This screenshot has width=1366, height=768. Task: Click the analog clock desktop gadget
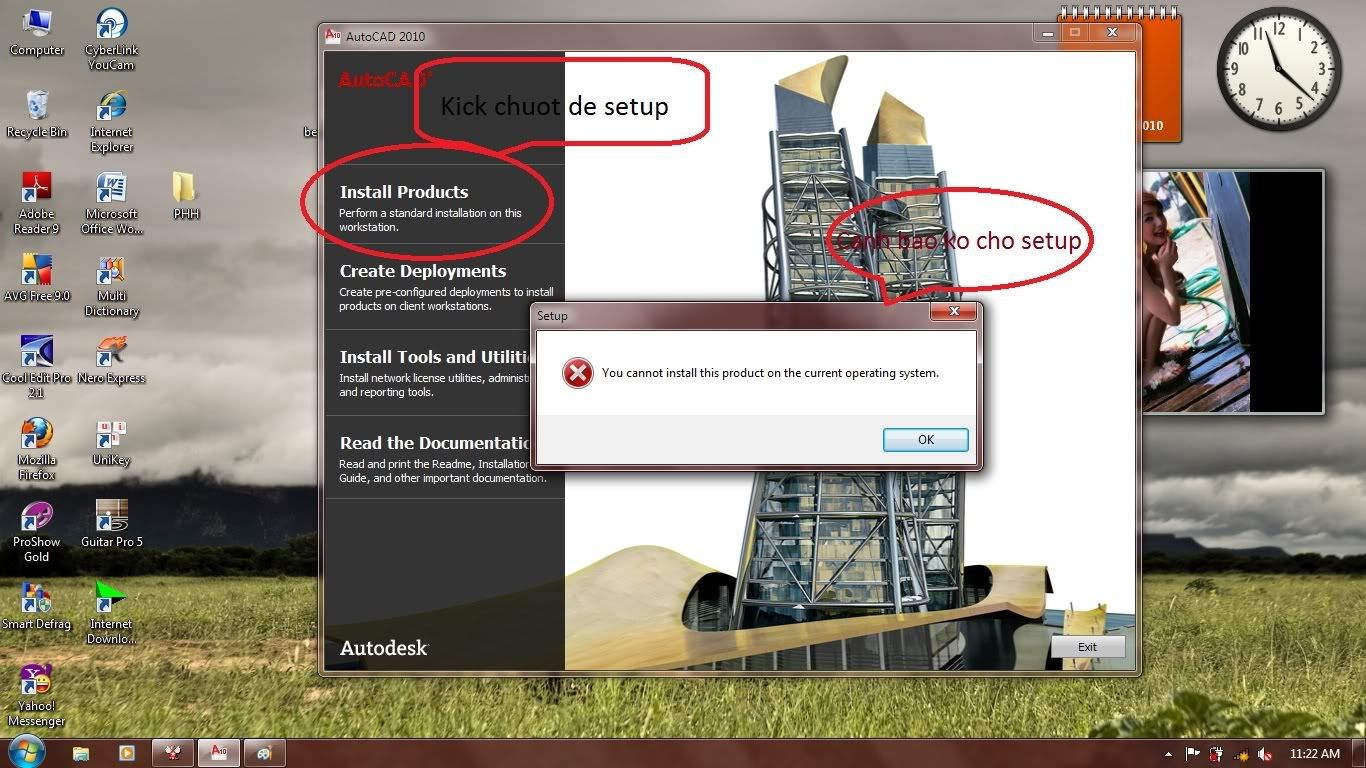[1278, 69]
